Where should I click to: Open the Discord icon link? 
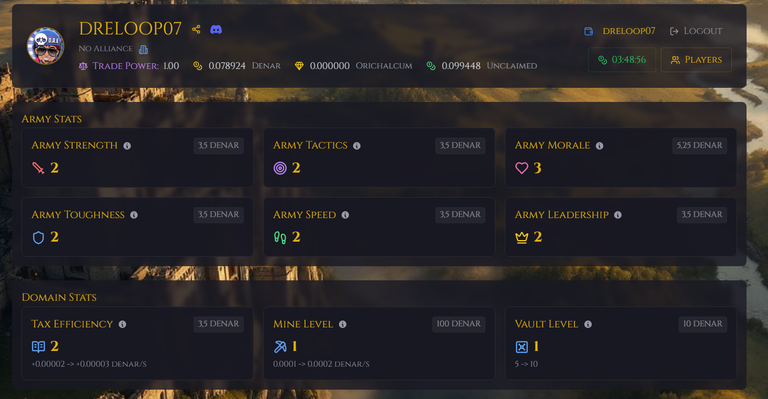216,29
